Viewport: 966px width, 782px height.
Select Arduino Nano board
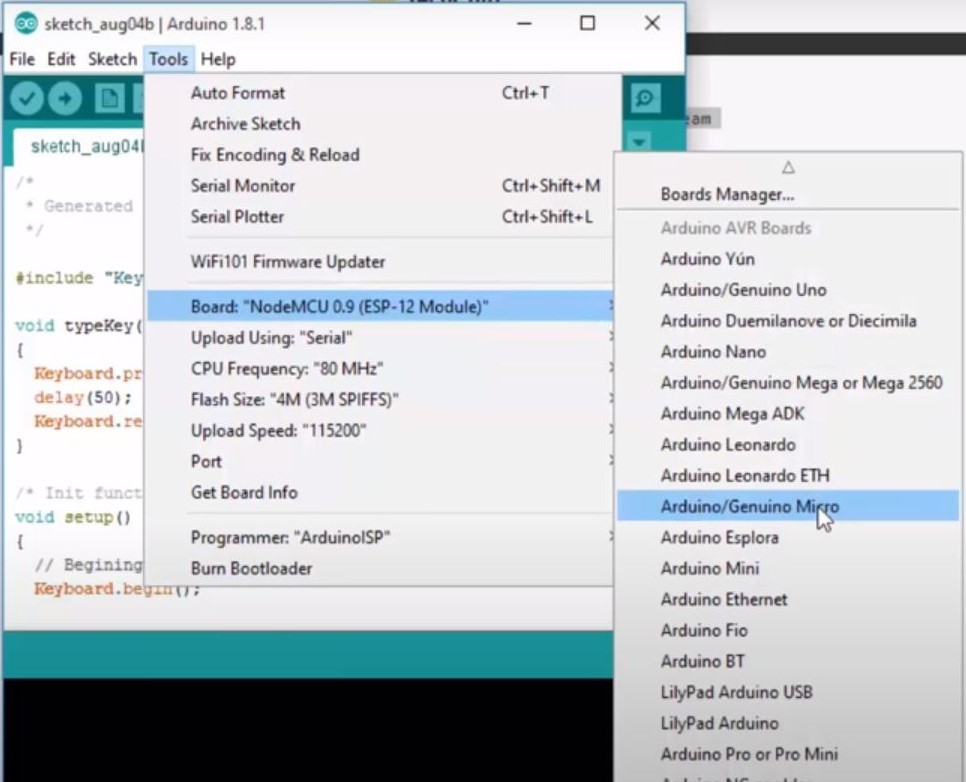click(788, 352)
